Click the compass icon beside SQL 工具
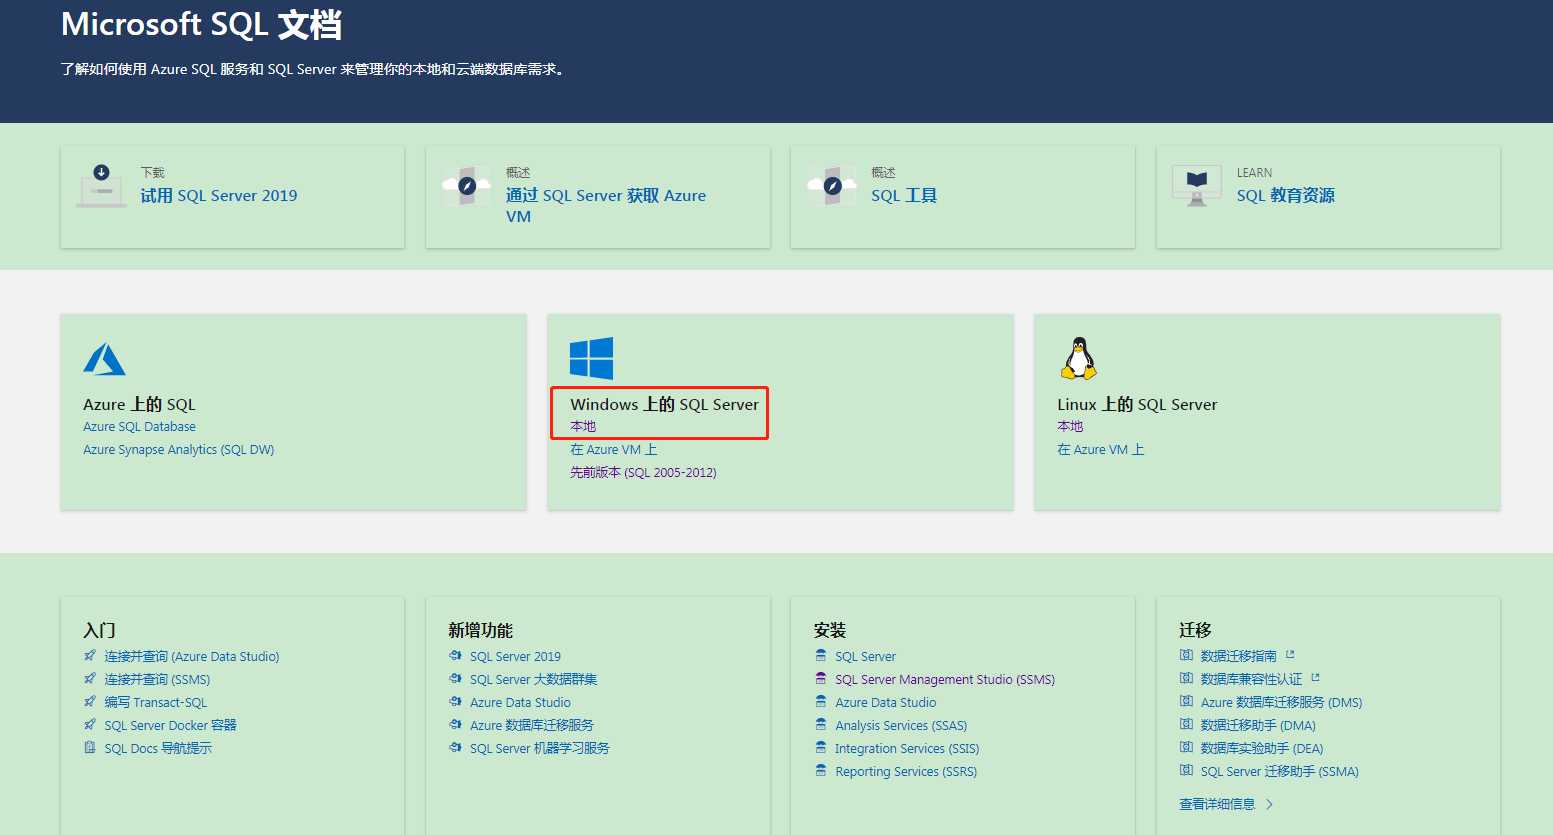Image resolution: width=1553 pixels, height=835 pixels. [832, 186]
